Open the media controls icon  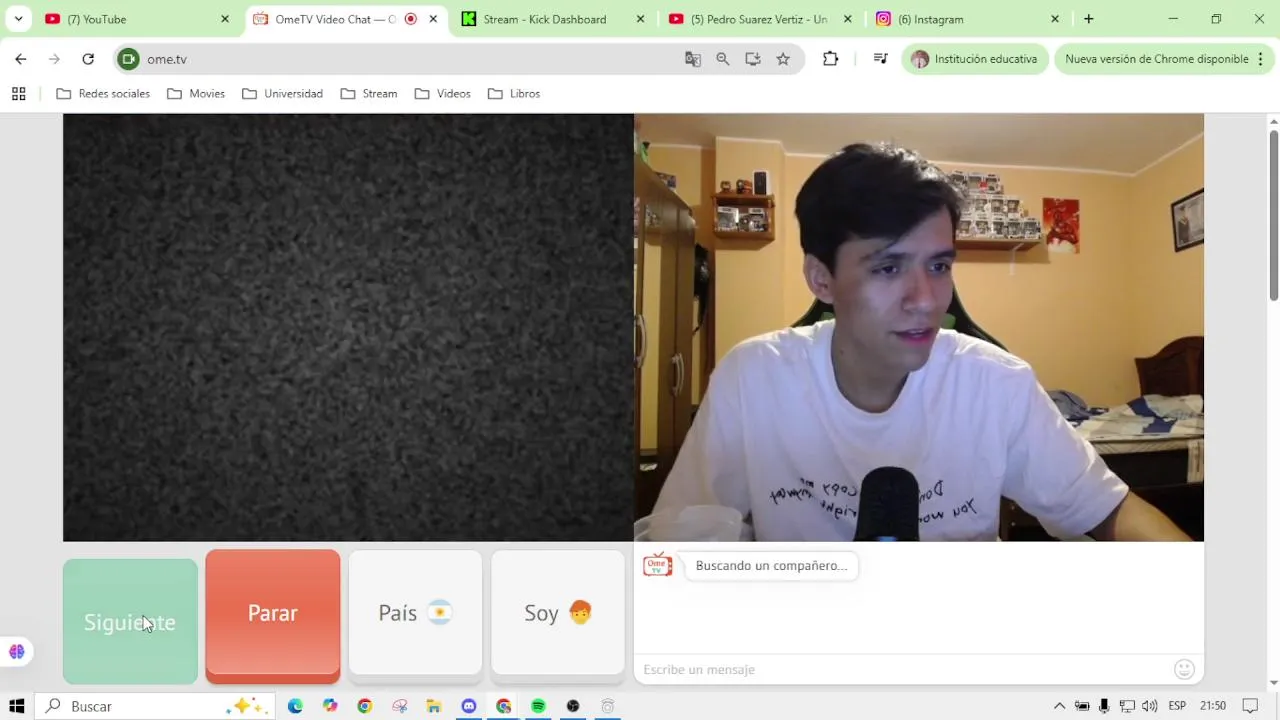pyautogui.click(x=880, y=59)
